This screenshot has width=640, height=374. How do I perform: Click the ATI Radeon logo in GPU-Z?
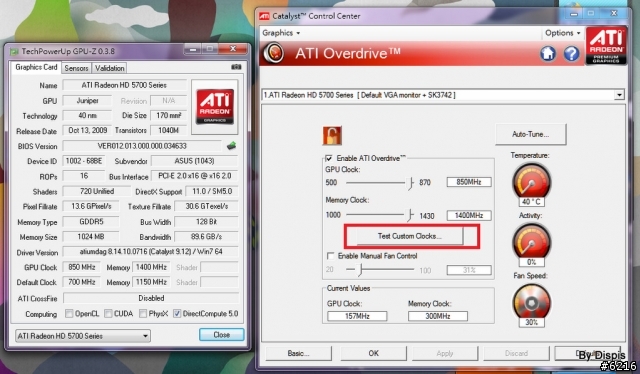coord(215,107)
